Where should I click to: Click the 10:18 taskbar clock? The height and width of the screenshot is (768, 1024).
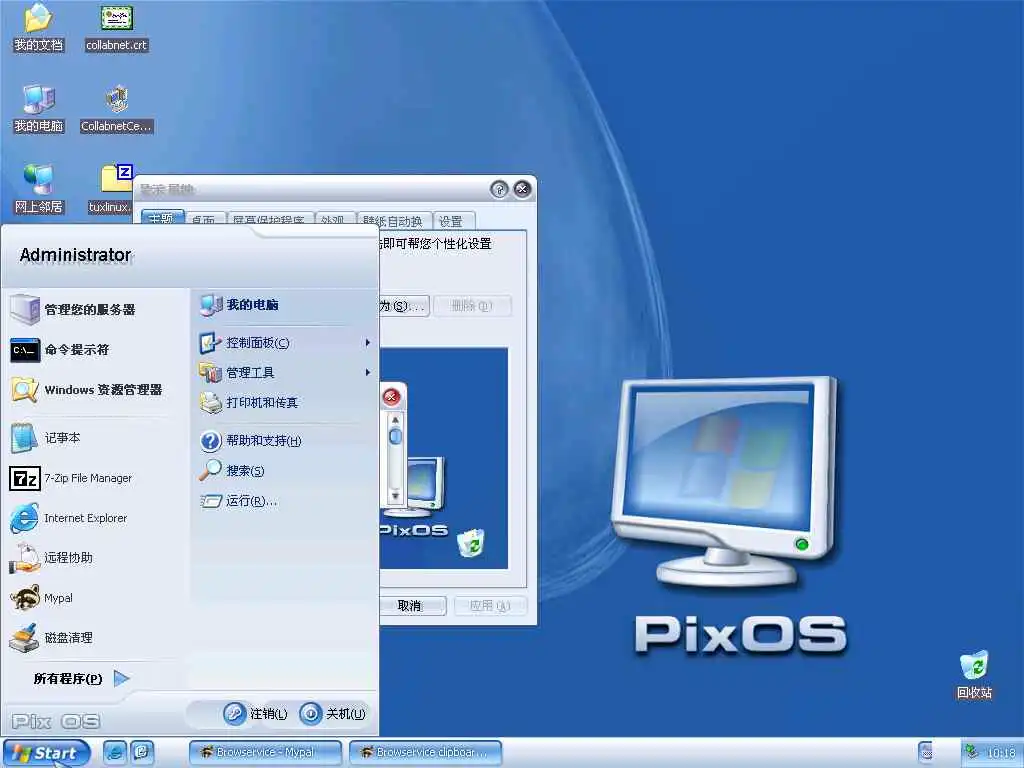tap(1000, 753)
